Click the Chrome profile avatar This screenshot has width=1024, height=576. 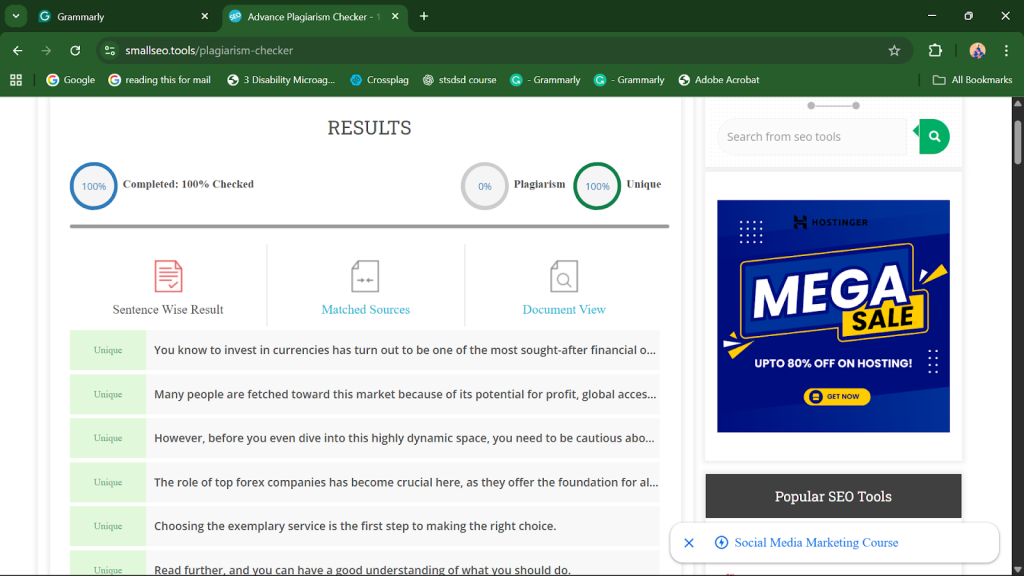point(977,51)
